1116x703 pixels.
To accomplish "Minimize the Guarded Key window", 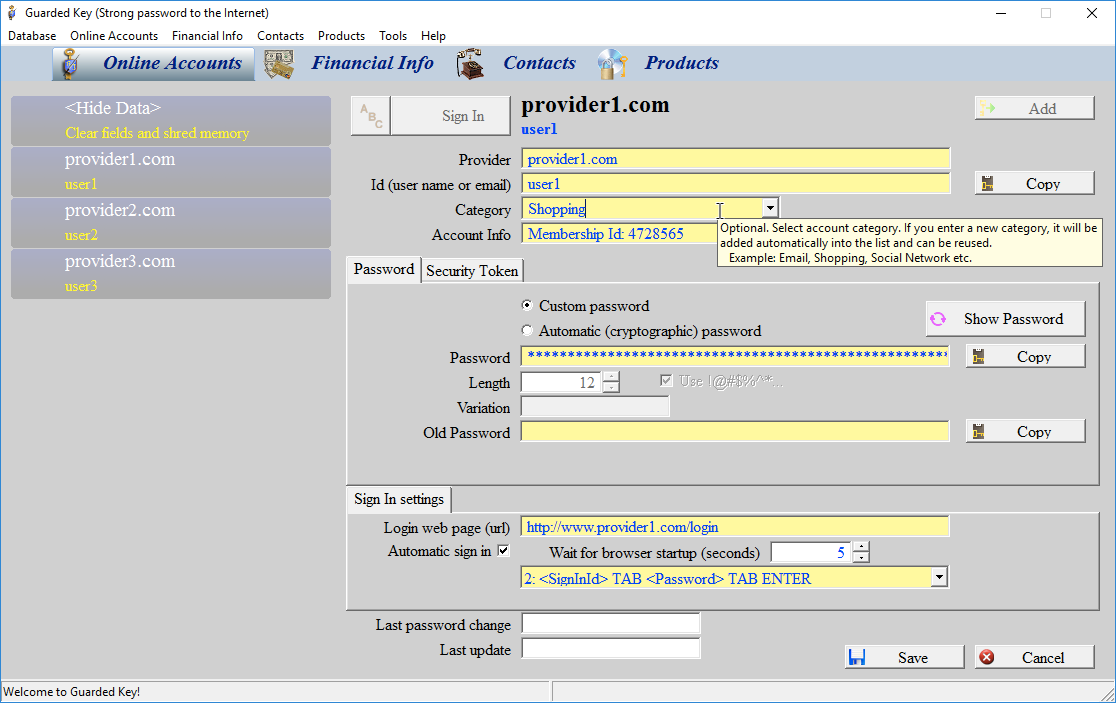I will click(1001, 13).
